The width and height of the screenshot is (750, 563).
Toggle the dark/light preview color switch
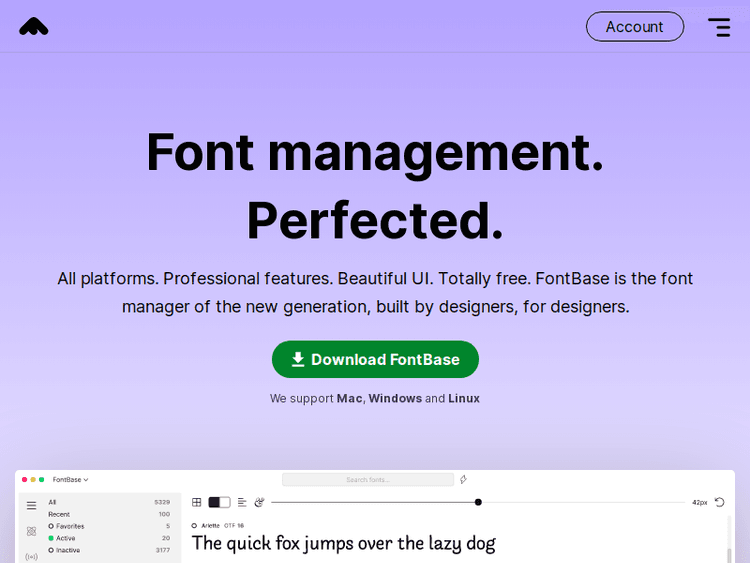(x=219, y=502)
